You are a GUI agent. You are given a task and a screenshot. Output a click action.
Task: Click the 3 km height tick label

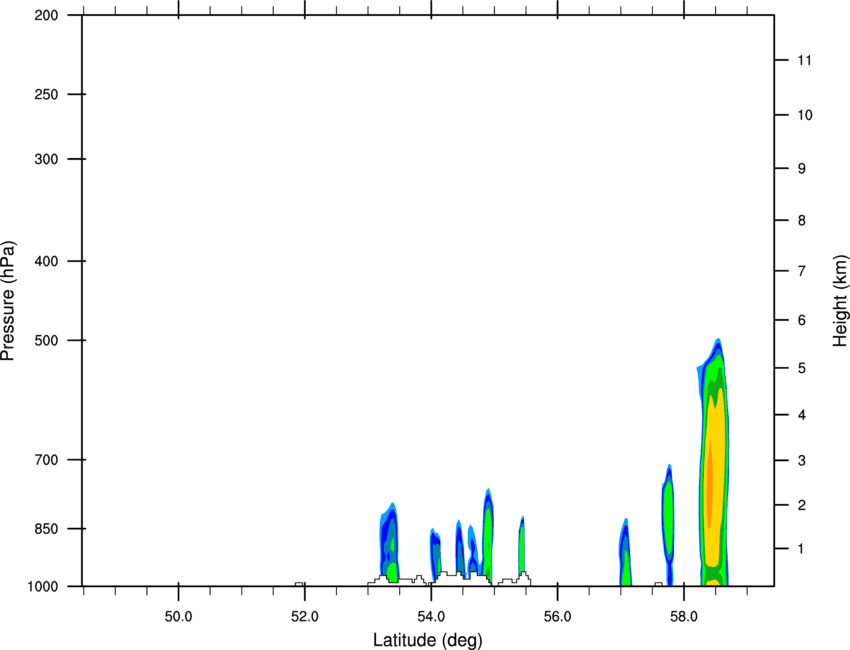(x=801, y=460)
